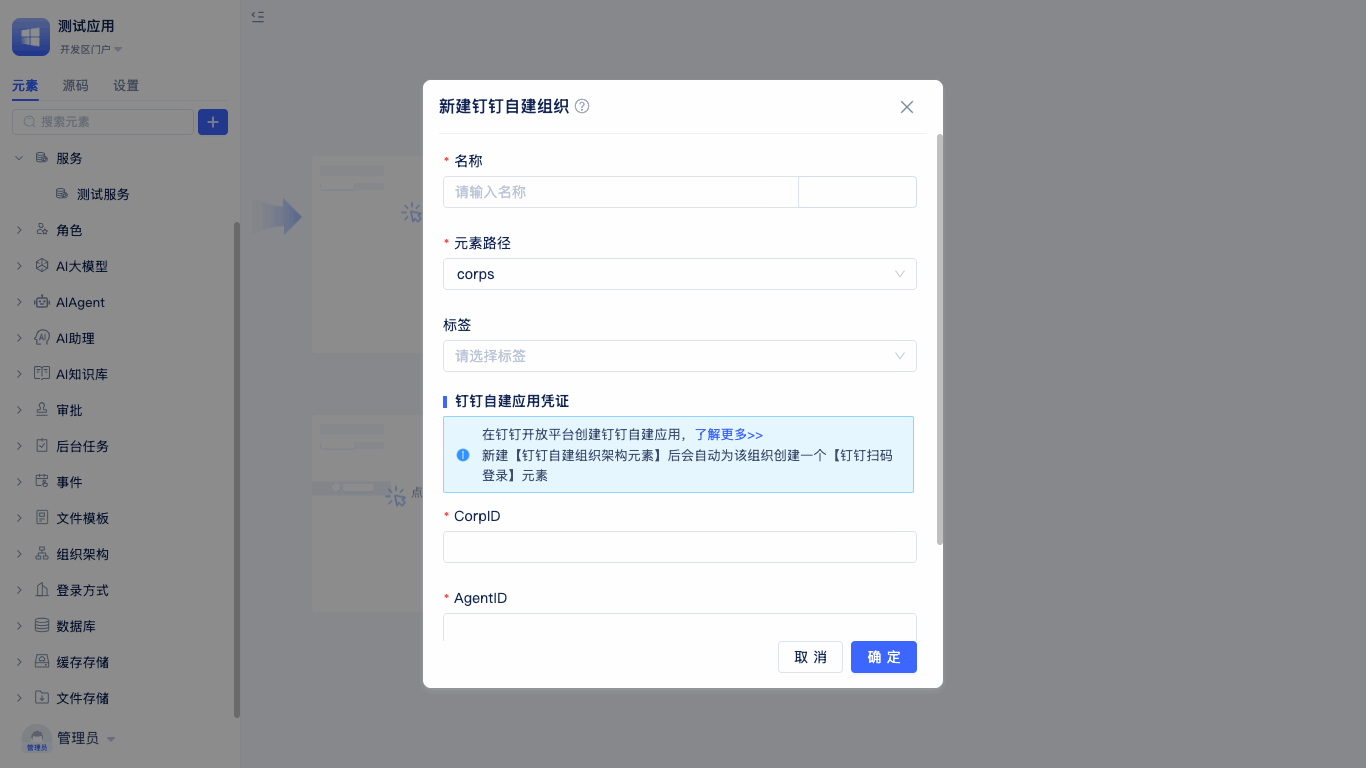Click the 登录方式 category icon

tap(42, 590)
